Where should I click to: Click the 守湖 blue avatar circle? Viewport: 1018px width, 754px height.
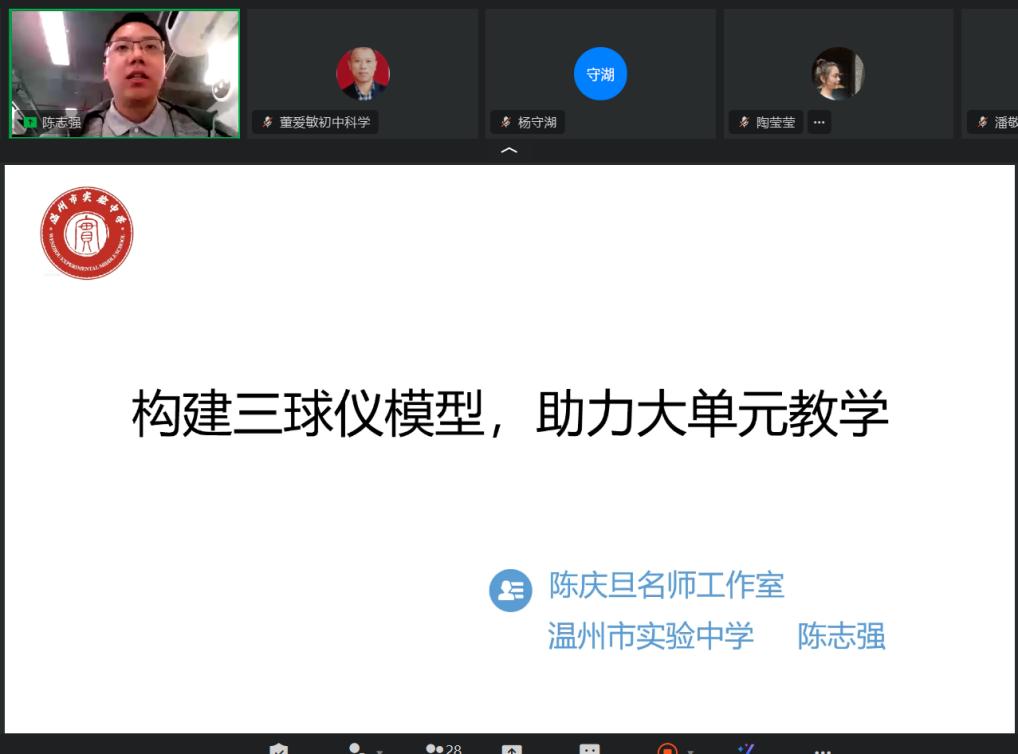click(600, 74)
